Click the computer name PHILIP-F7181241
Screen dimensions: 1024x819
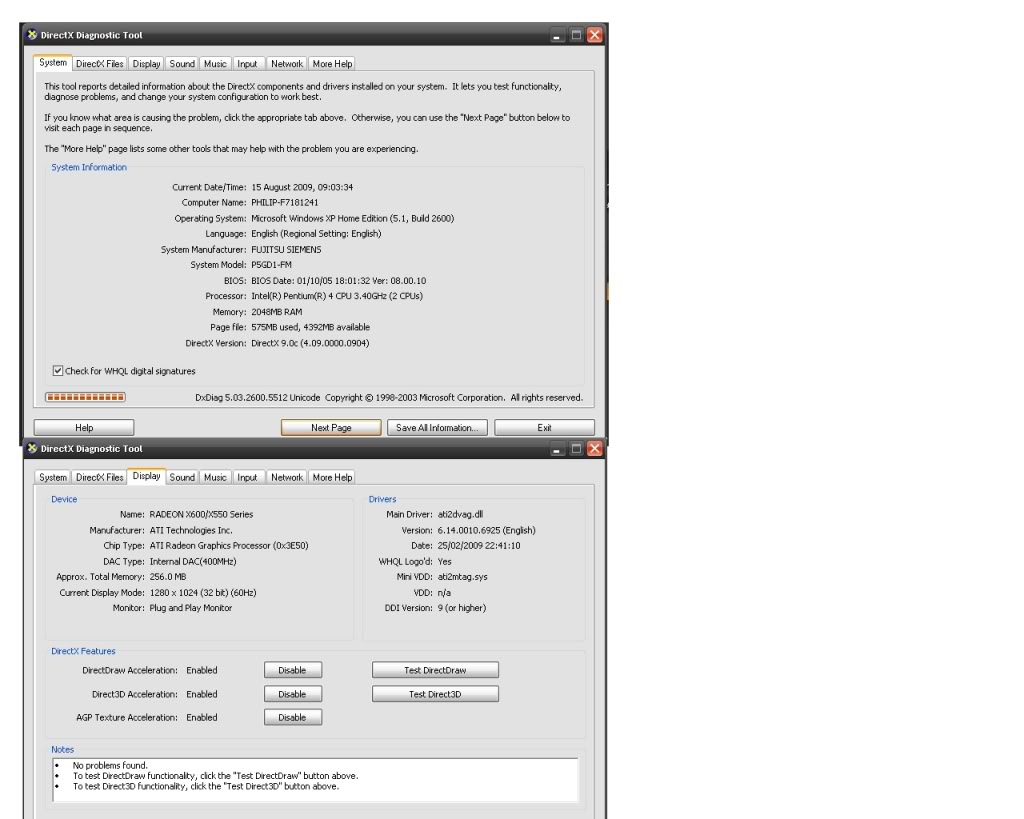coord(285,202)
